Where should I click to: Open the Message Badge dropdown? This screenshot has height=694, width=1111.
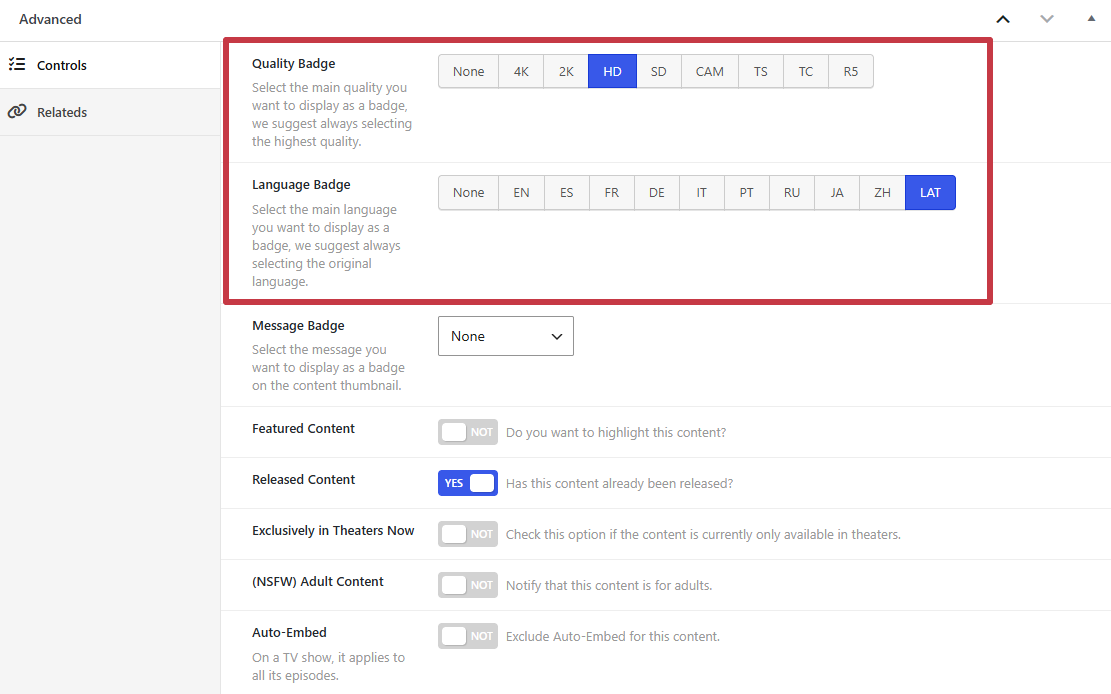click(x=506, y=336)
